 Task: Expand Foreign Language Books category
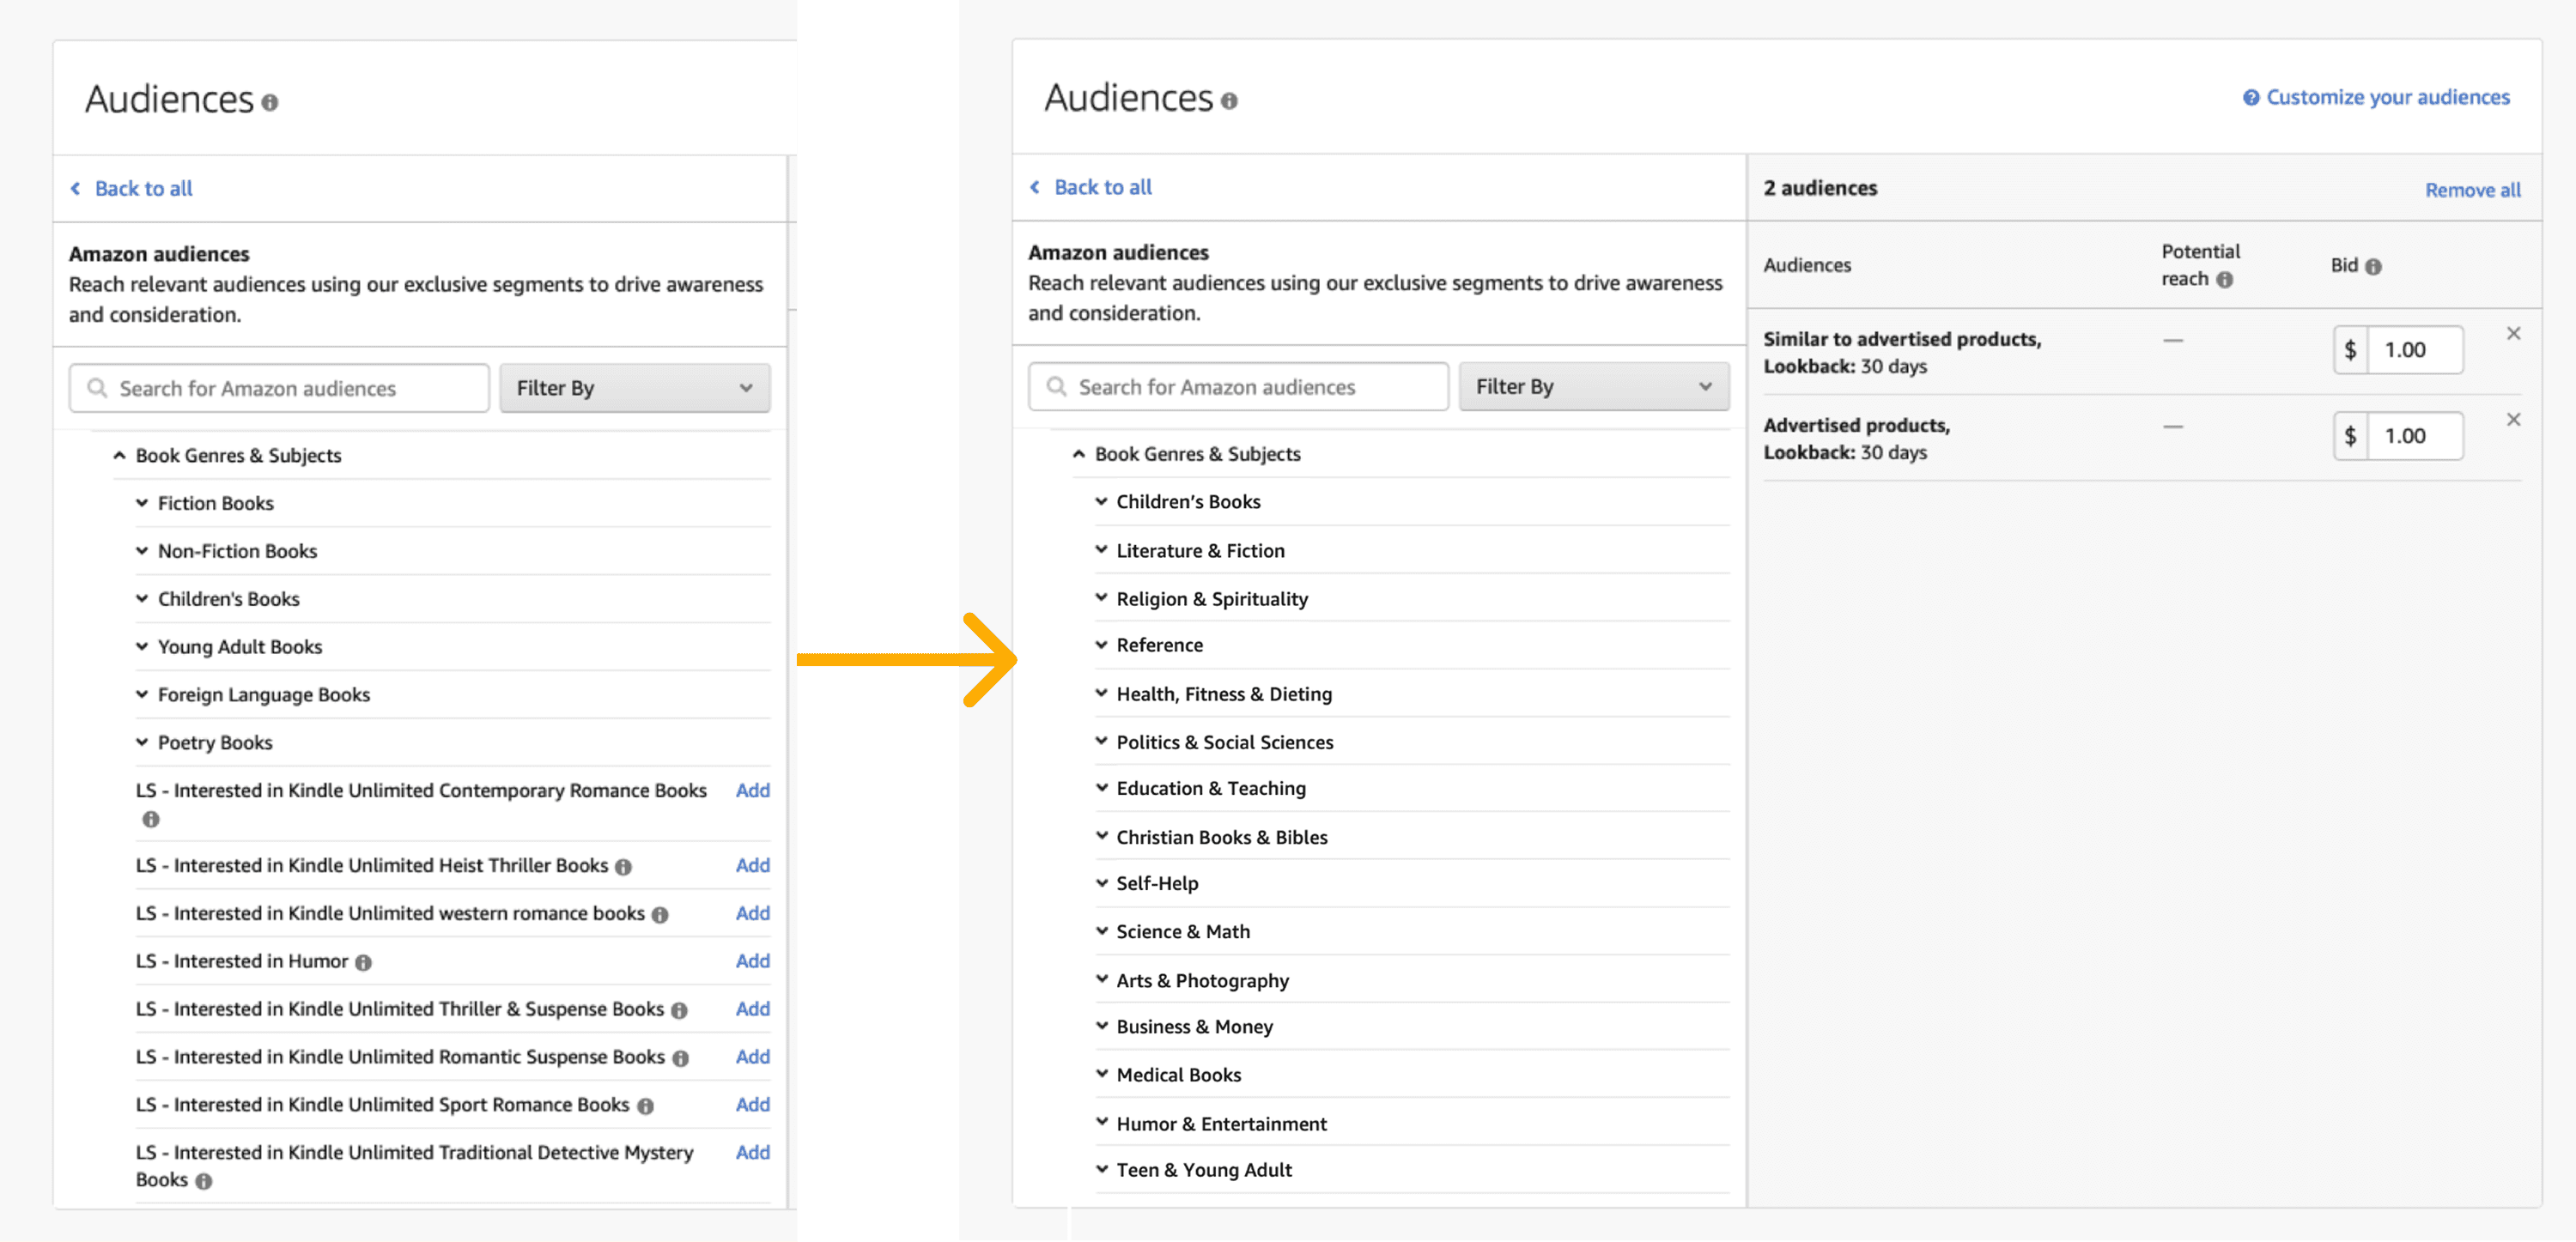142,695
